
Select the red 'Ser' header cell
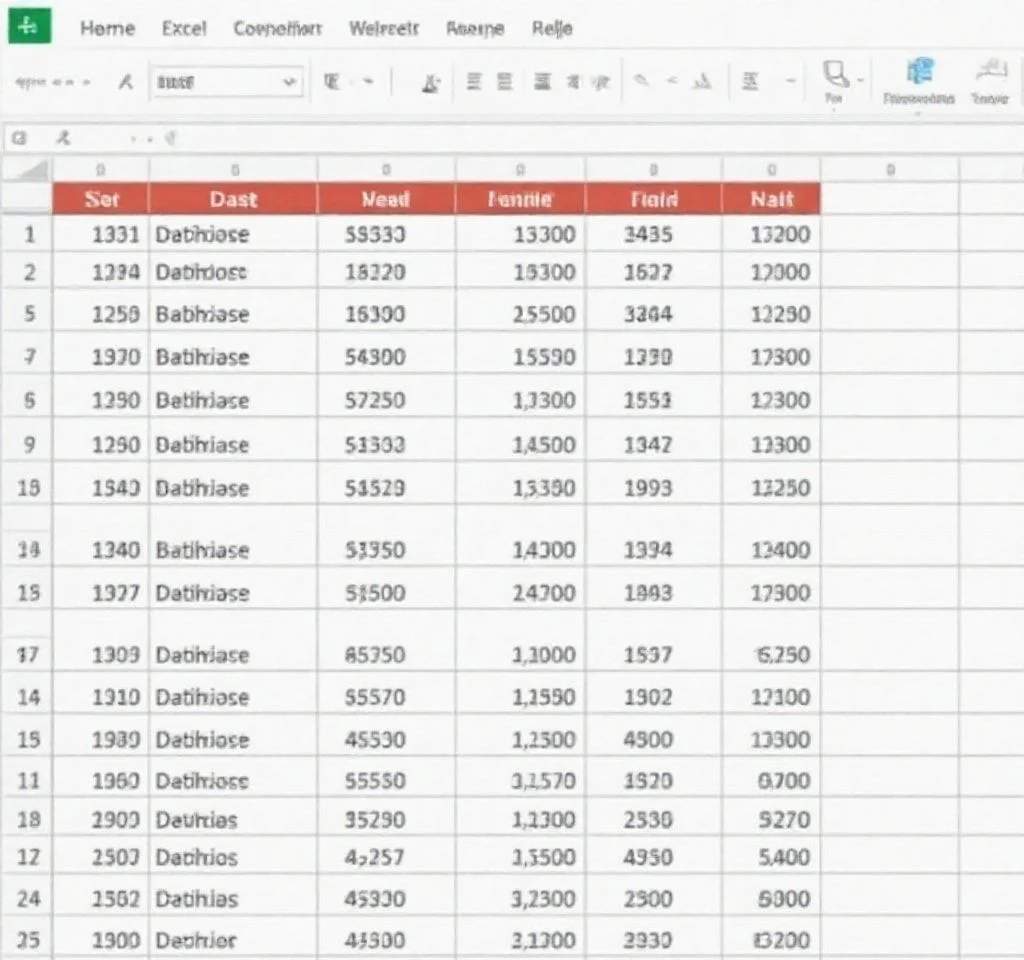click(x=101, y=199)
